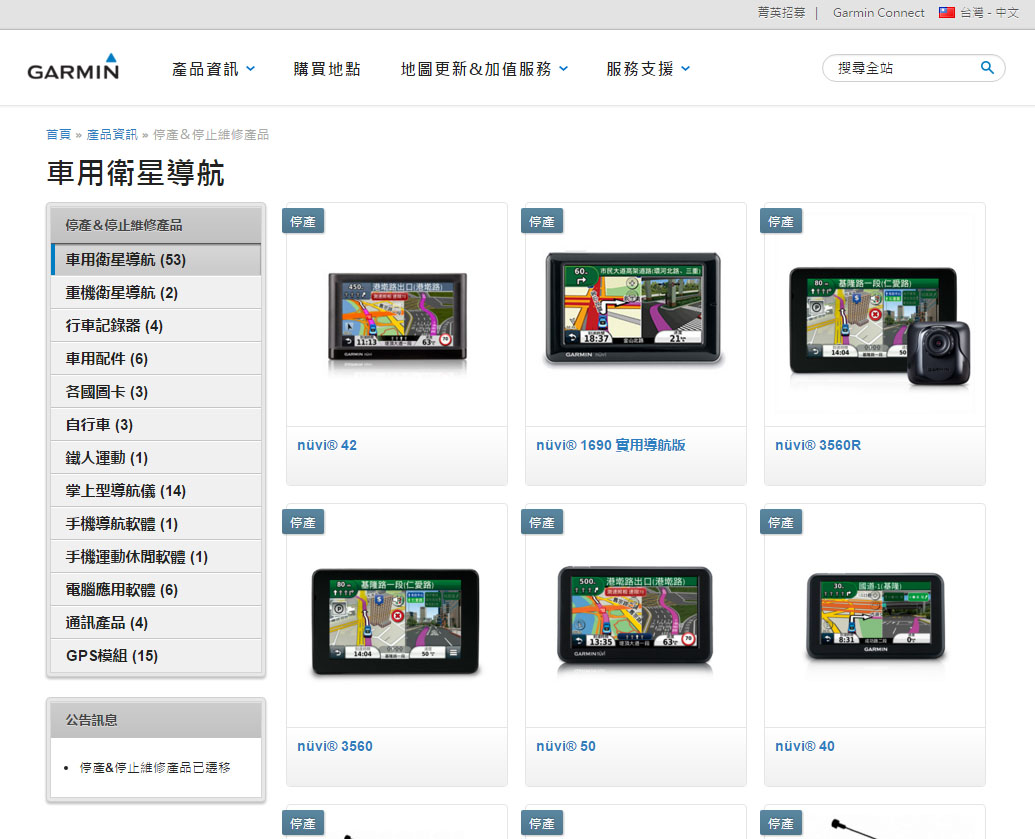
Task: Open the nüvi 42 product image
Action: click(397, 318)
